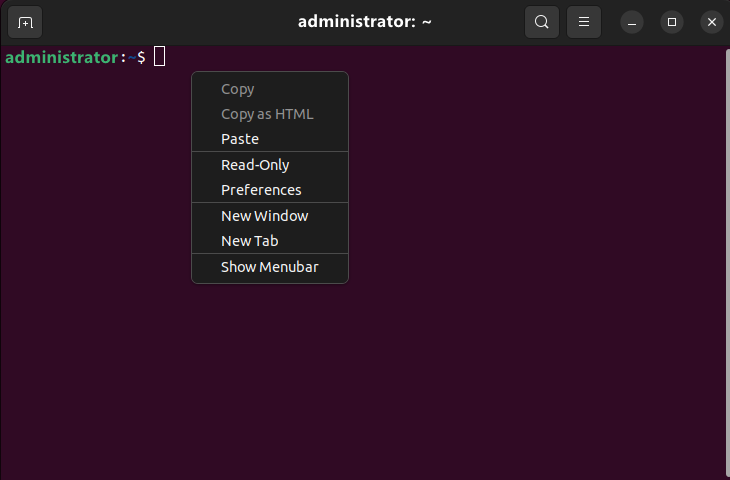
Task: Select Paste from the context menu
Action: (x=240, y=139)
